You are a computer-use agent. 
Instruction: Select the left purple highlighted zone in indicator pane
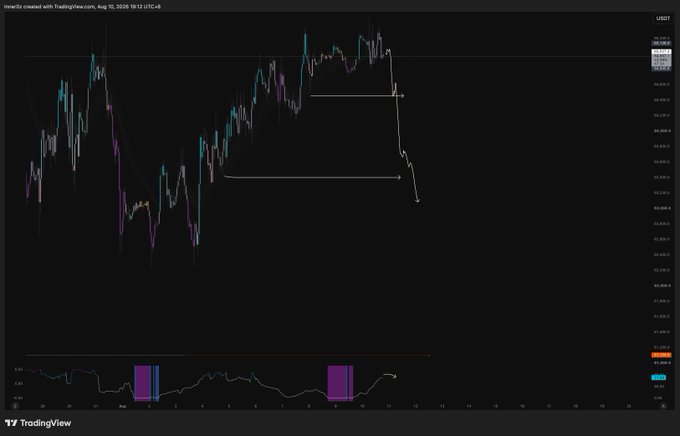(x=143, y=383)
